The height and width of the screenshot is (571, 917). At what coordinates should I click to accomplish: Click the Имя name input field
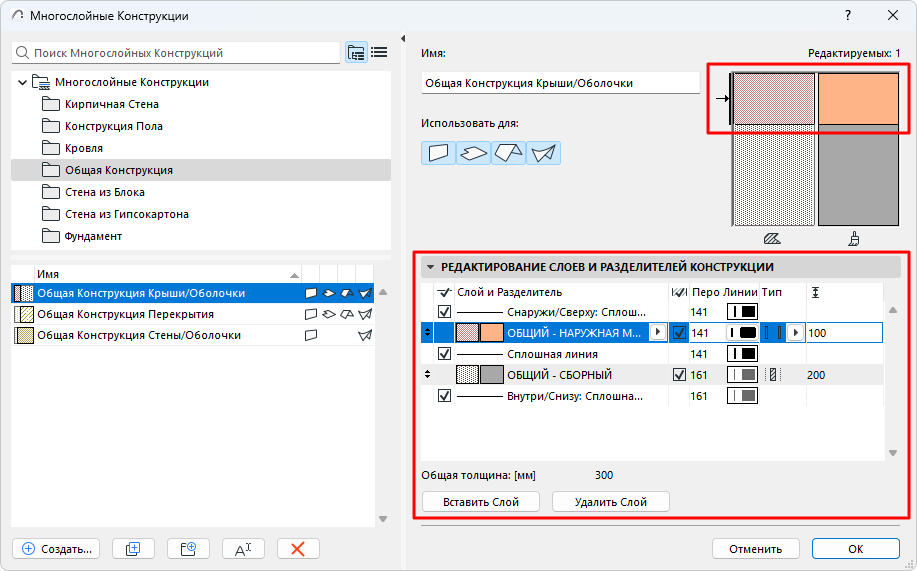click(x=560, y=83)
